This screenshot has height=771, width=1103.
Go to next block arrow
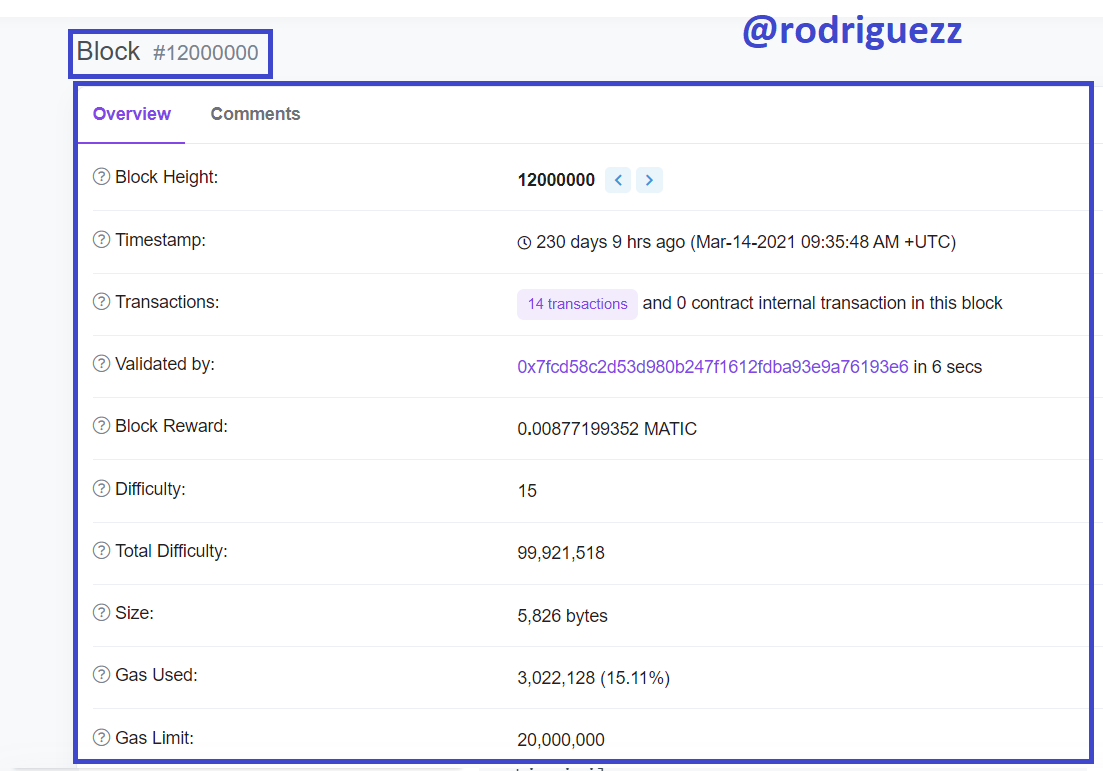coord(649,180)
